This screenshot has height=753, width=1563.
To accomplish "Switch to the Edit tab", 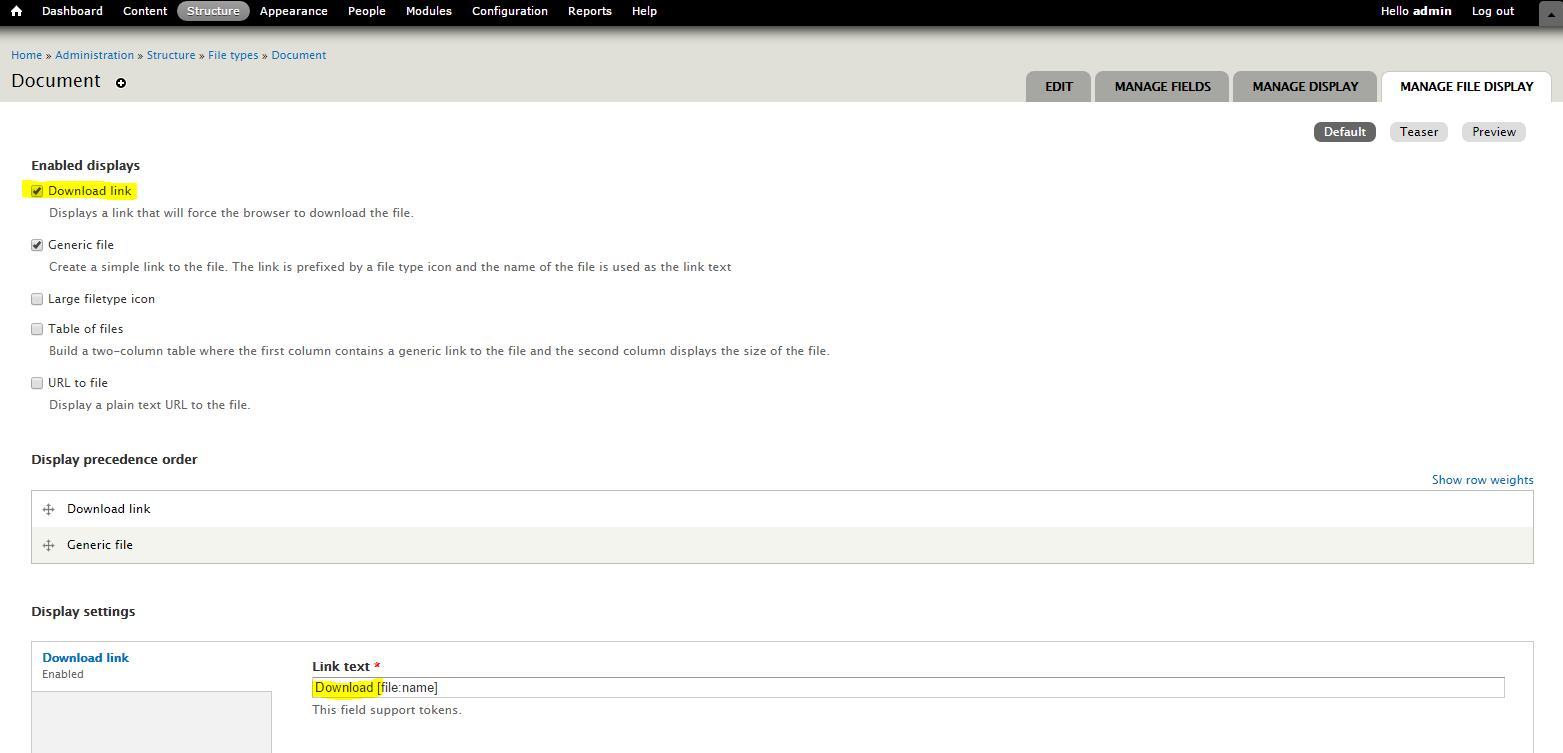I will click(x=1059, y=87).
